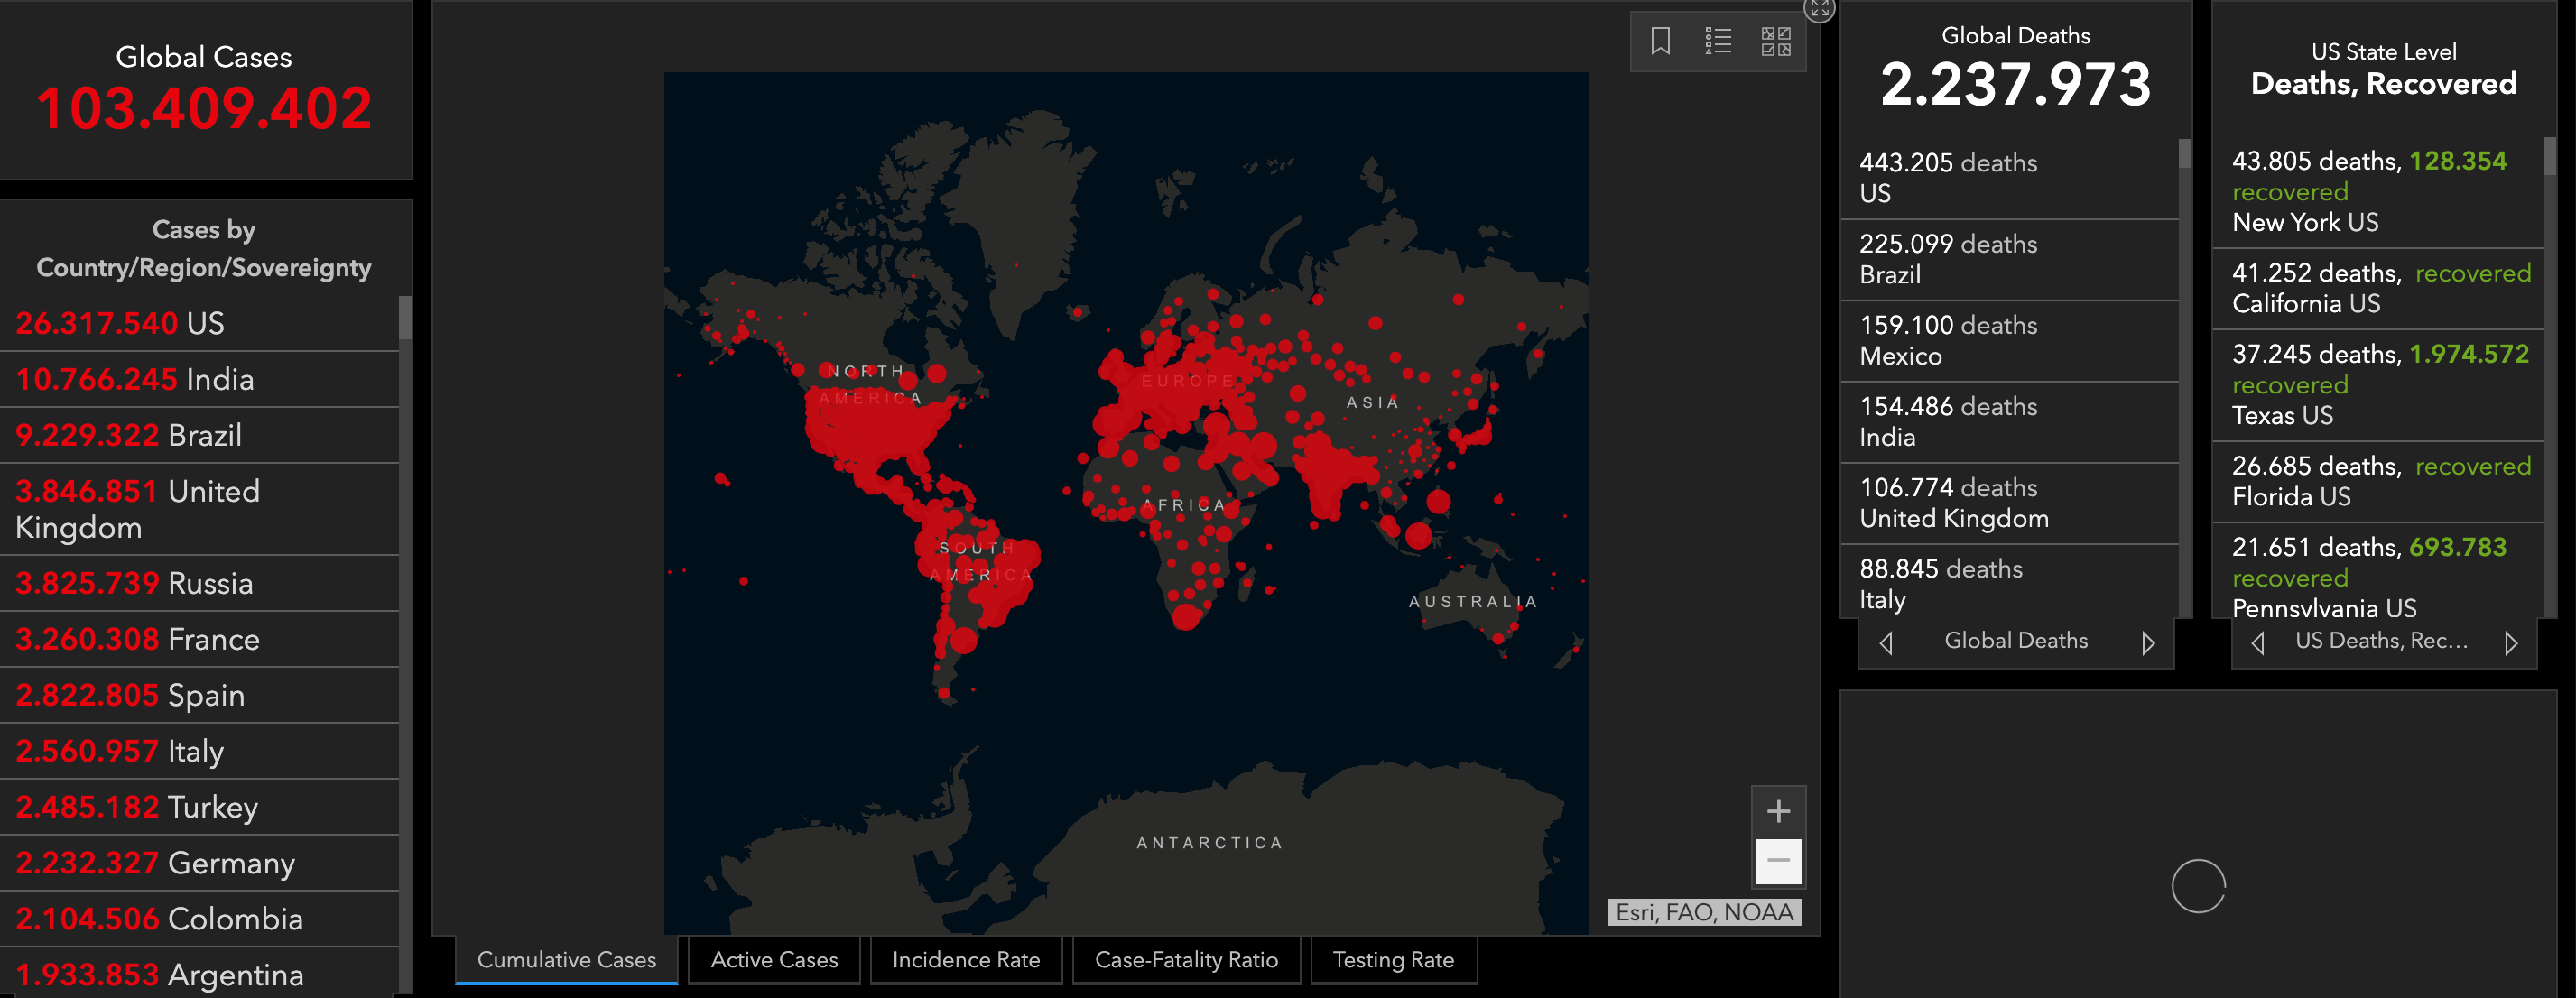Click left arrow beside US Deaths, Rec…
This screenshot has height=998, width=2576.
point(2257,643)
